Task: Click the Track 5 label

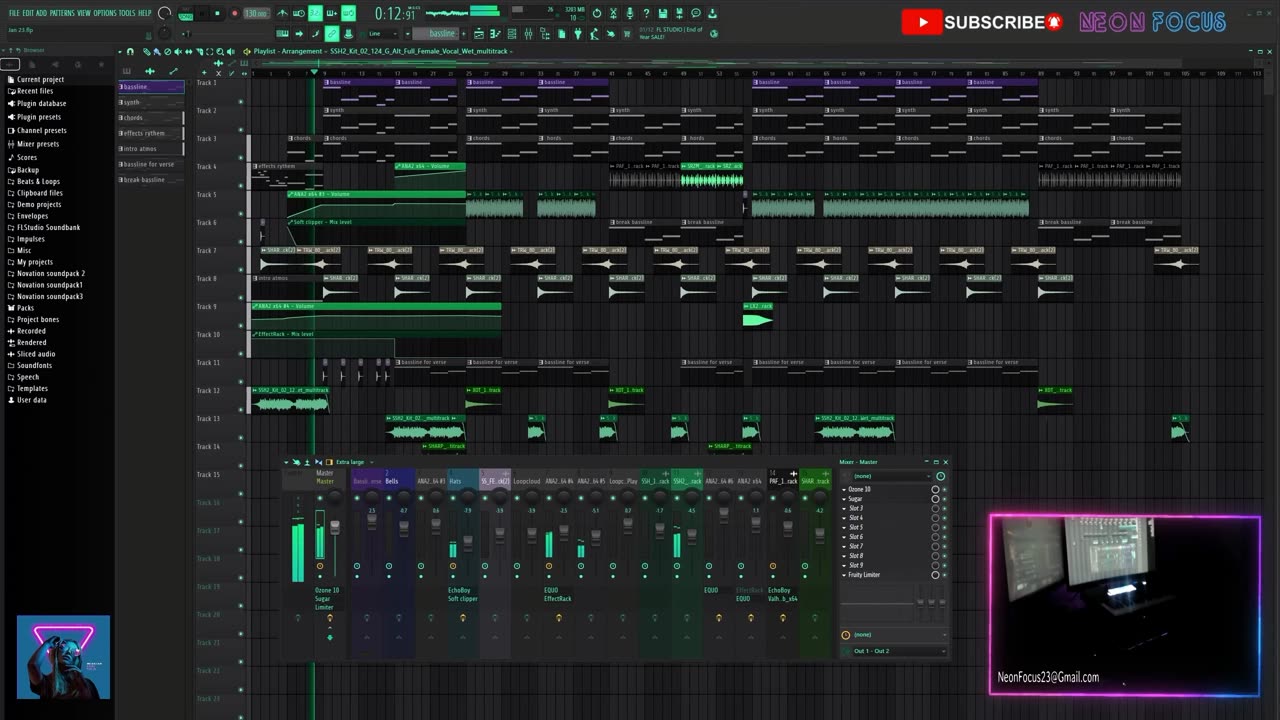Action: coord(206,194)
